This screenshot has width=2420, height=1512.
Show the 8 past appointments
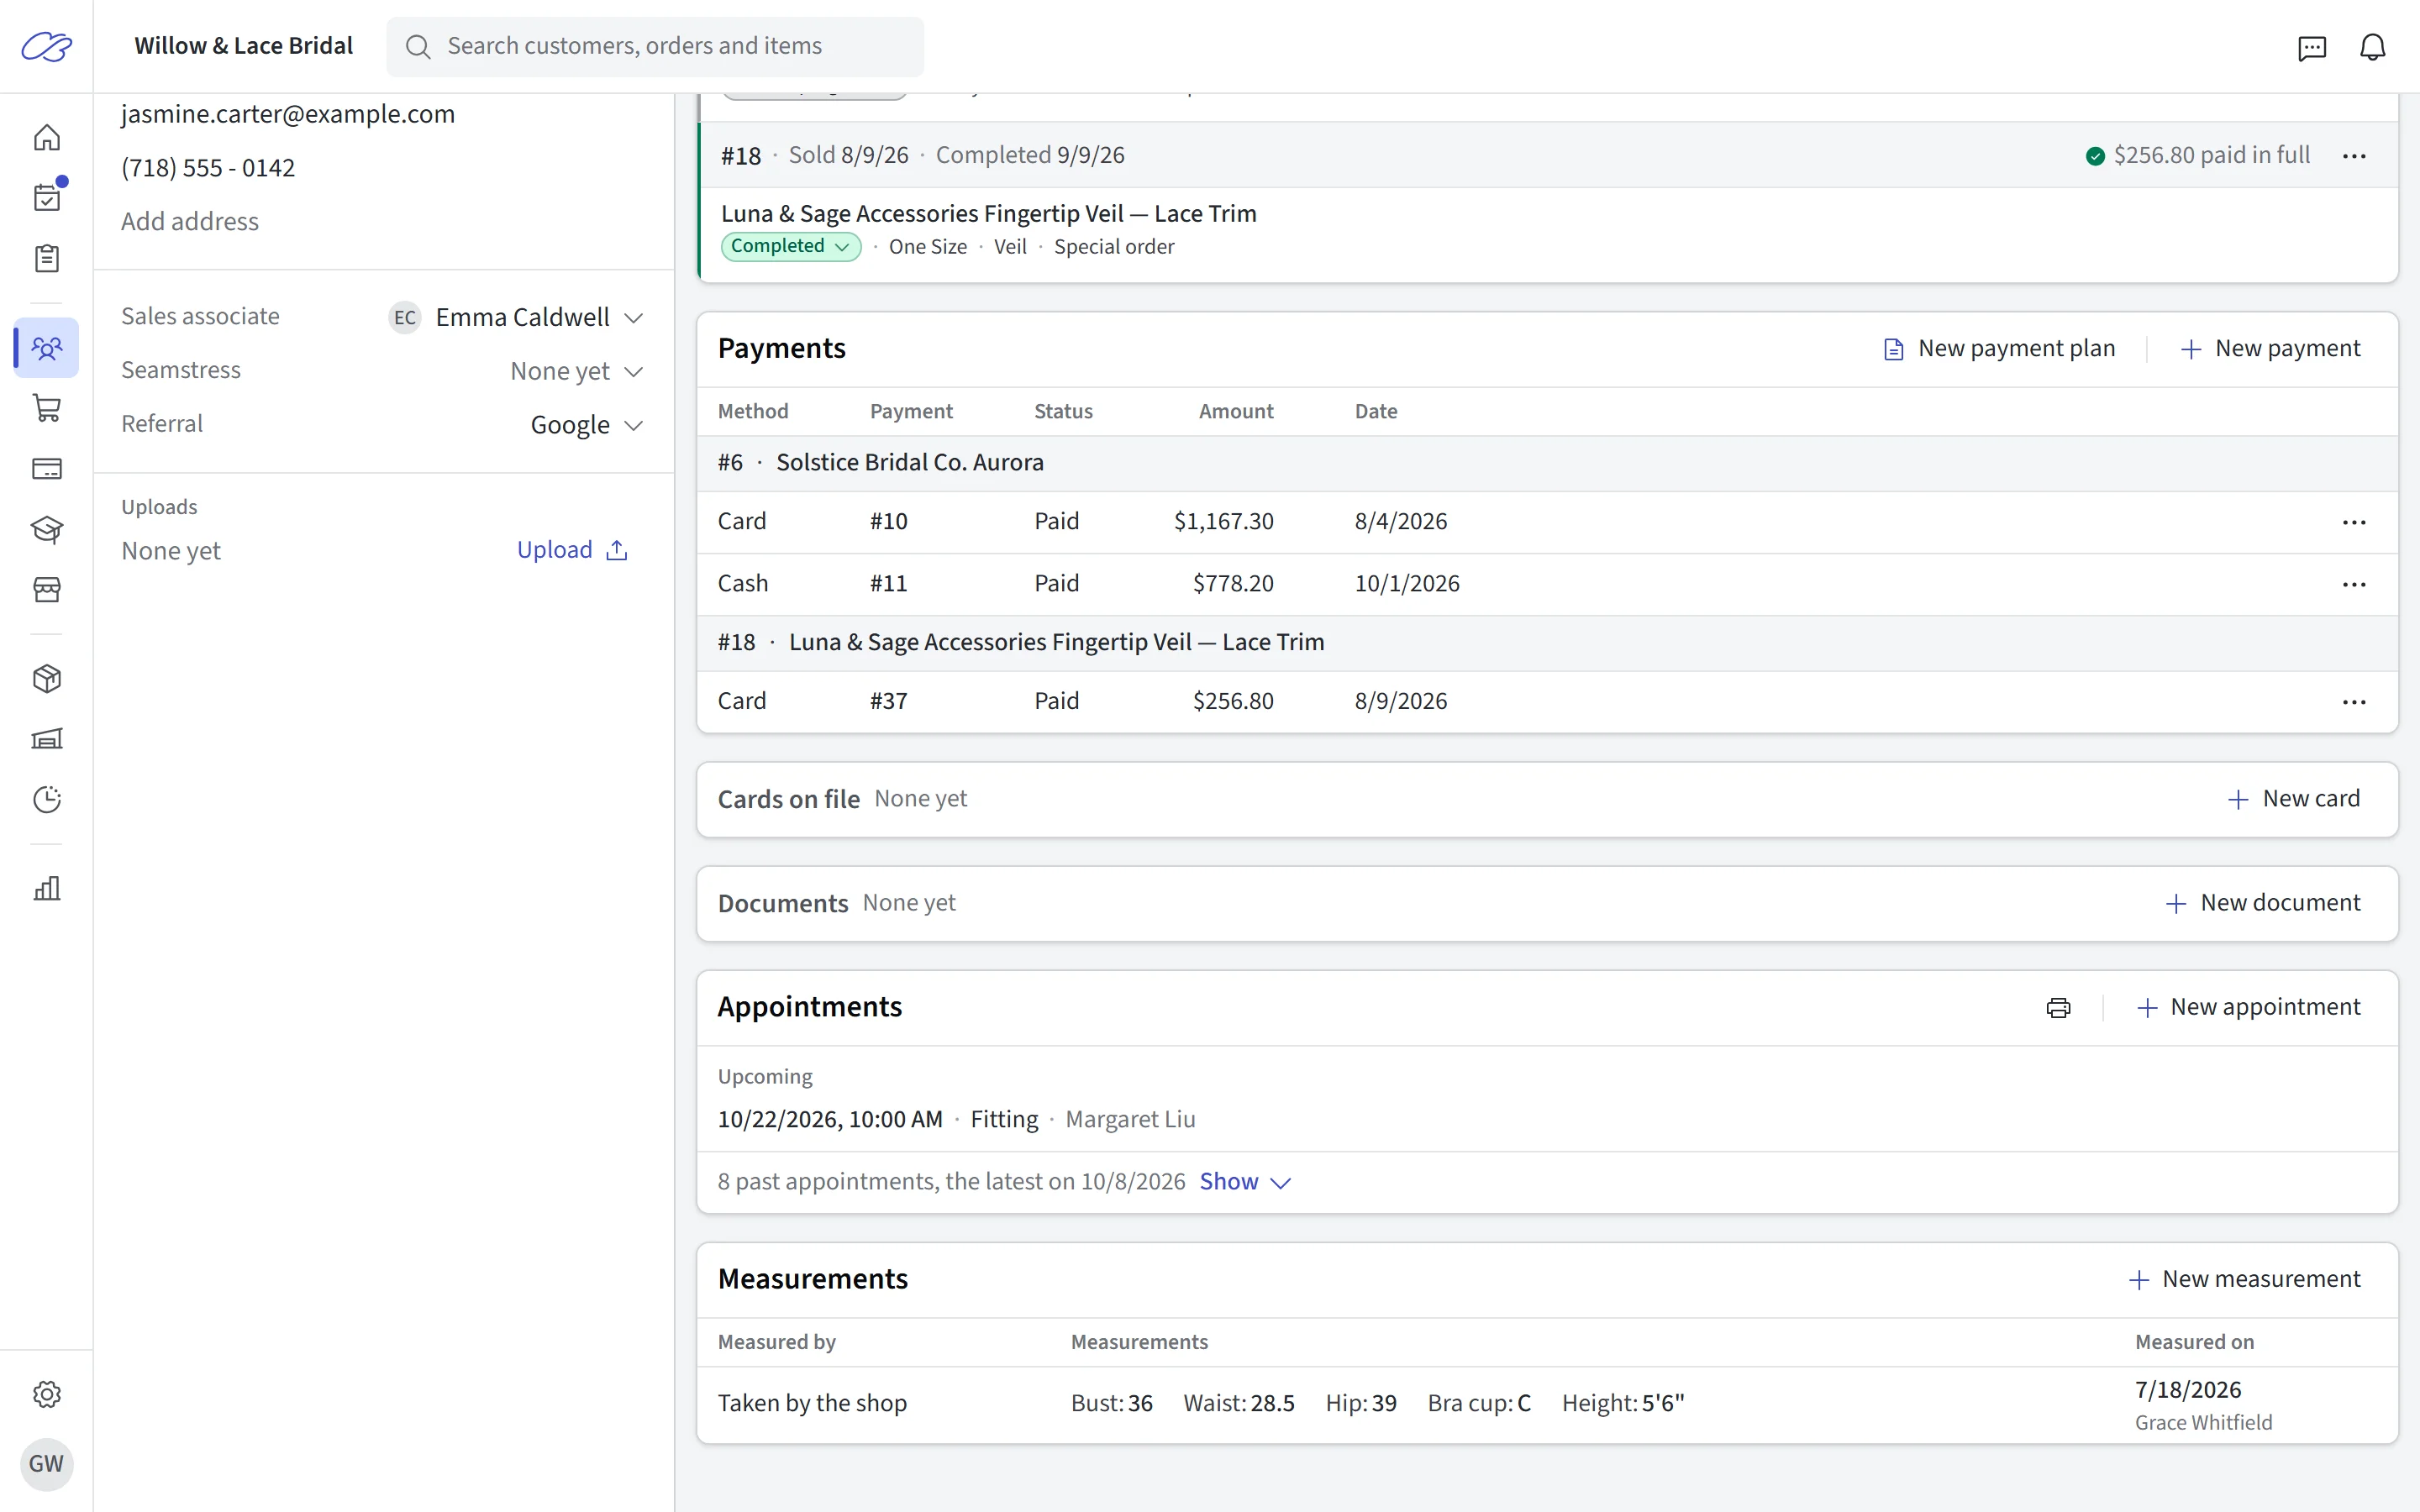pos(1245,1181)
